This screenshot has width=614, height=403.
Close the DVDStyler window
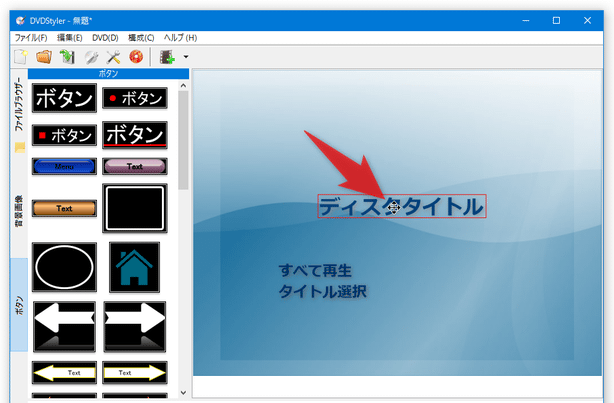coord(587,20)
